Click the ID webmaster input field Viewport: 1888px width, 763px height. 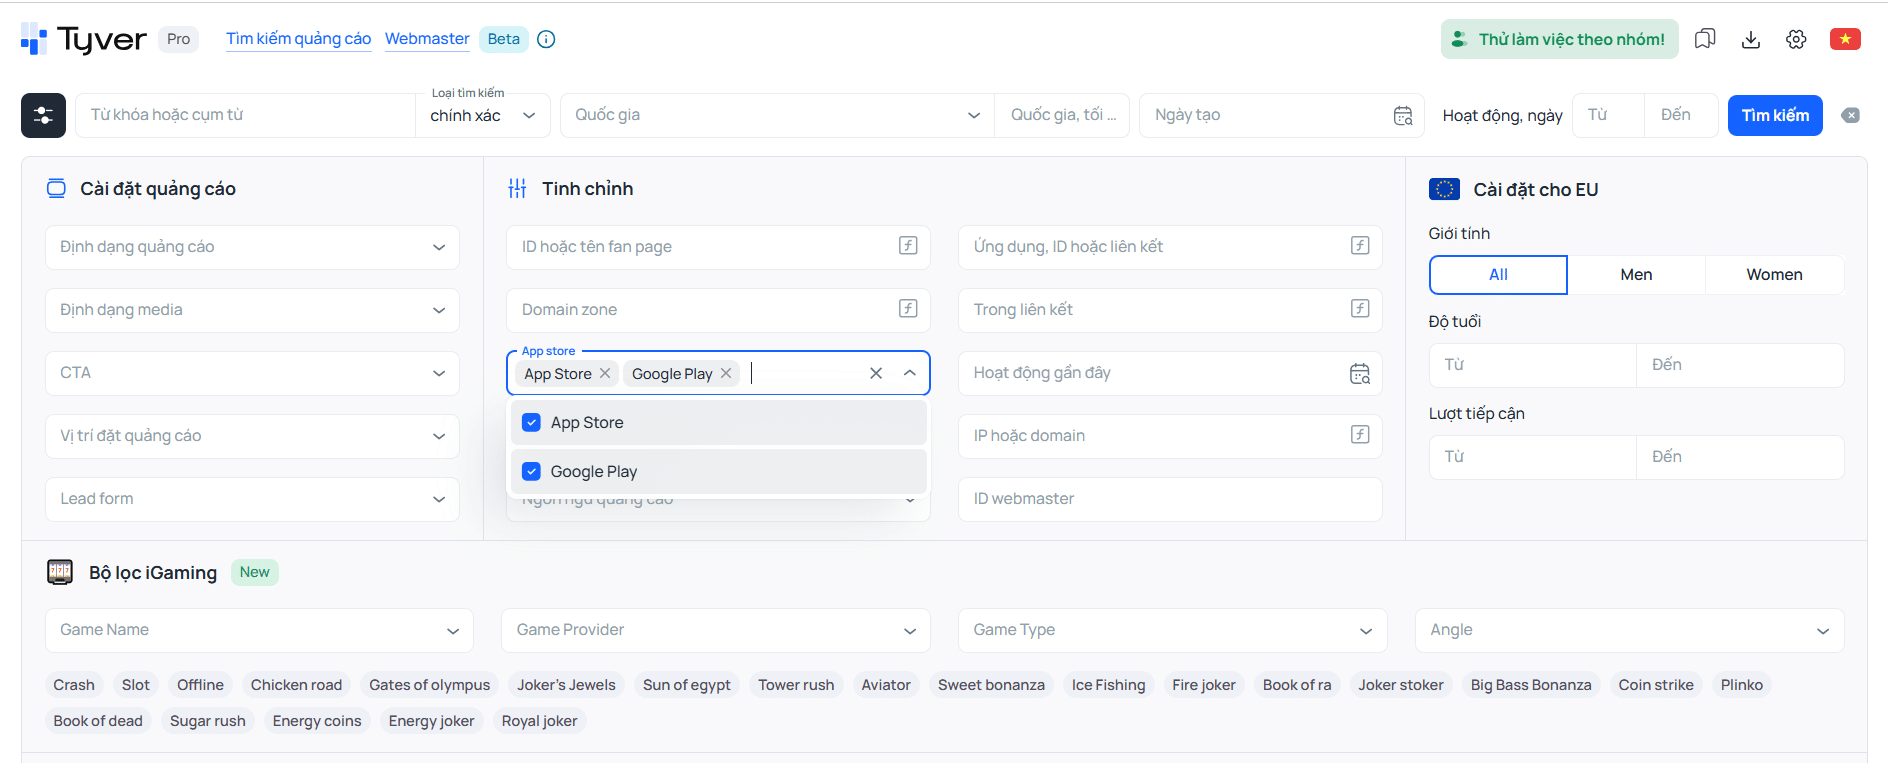click(x=1170, y=499)
